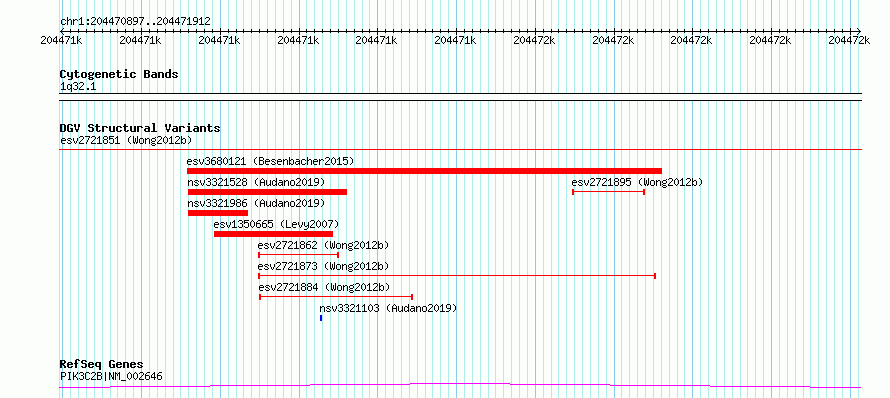Image resolution: width=890 pixels, height=398 pixels.
Task: Select the nsv3321528 (Audano2019) red bar
Action: tap(267, 192)
